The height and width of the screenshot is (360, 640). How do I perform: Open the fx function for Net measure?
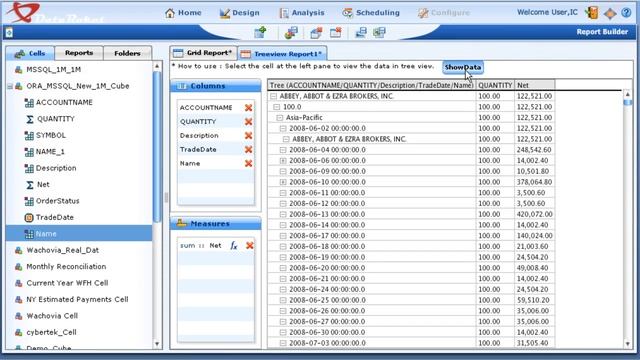point(234,245)
